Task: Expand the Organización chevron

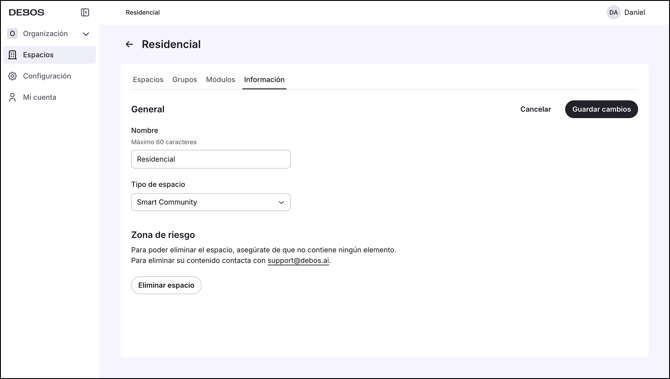Action: [86, 34]
